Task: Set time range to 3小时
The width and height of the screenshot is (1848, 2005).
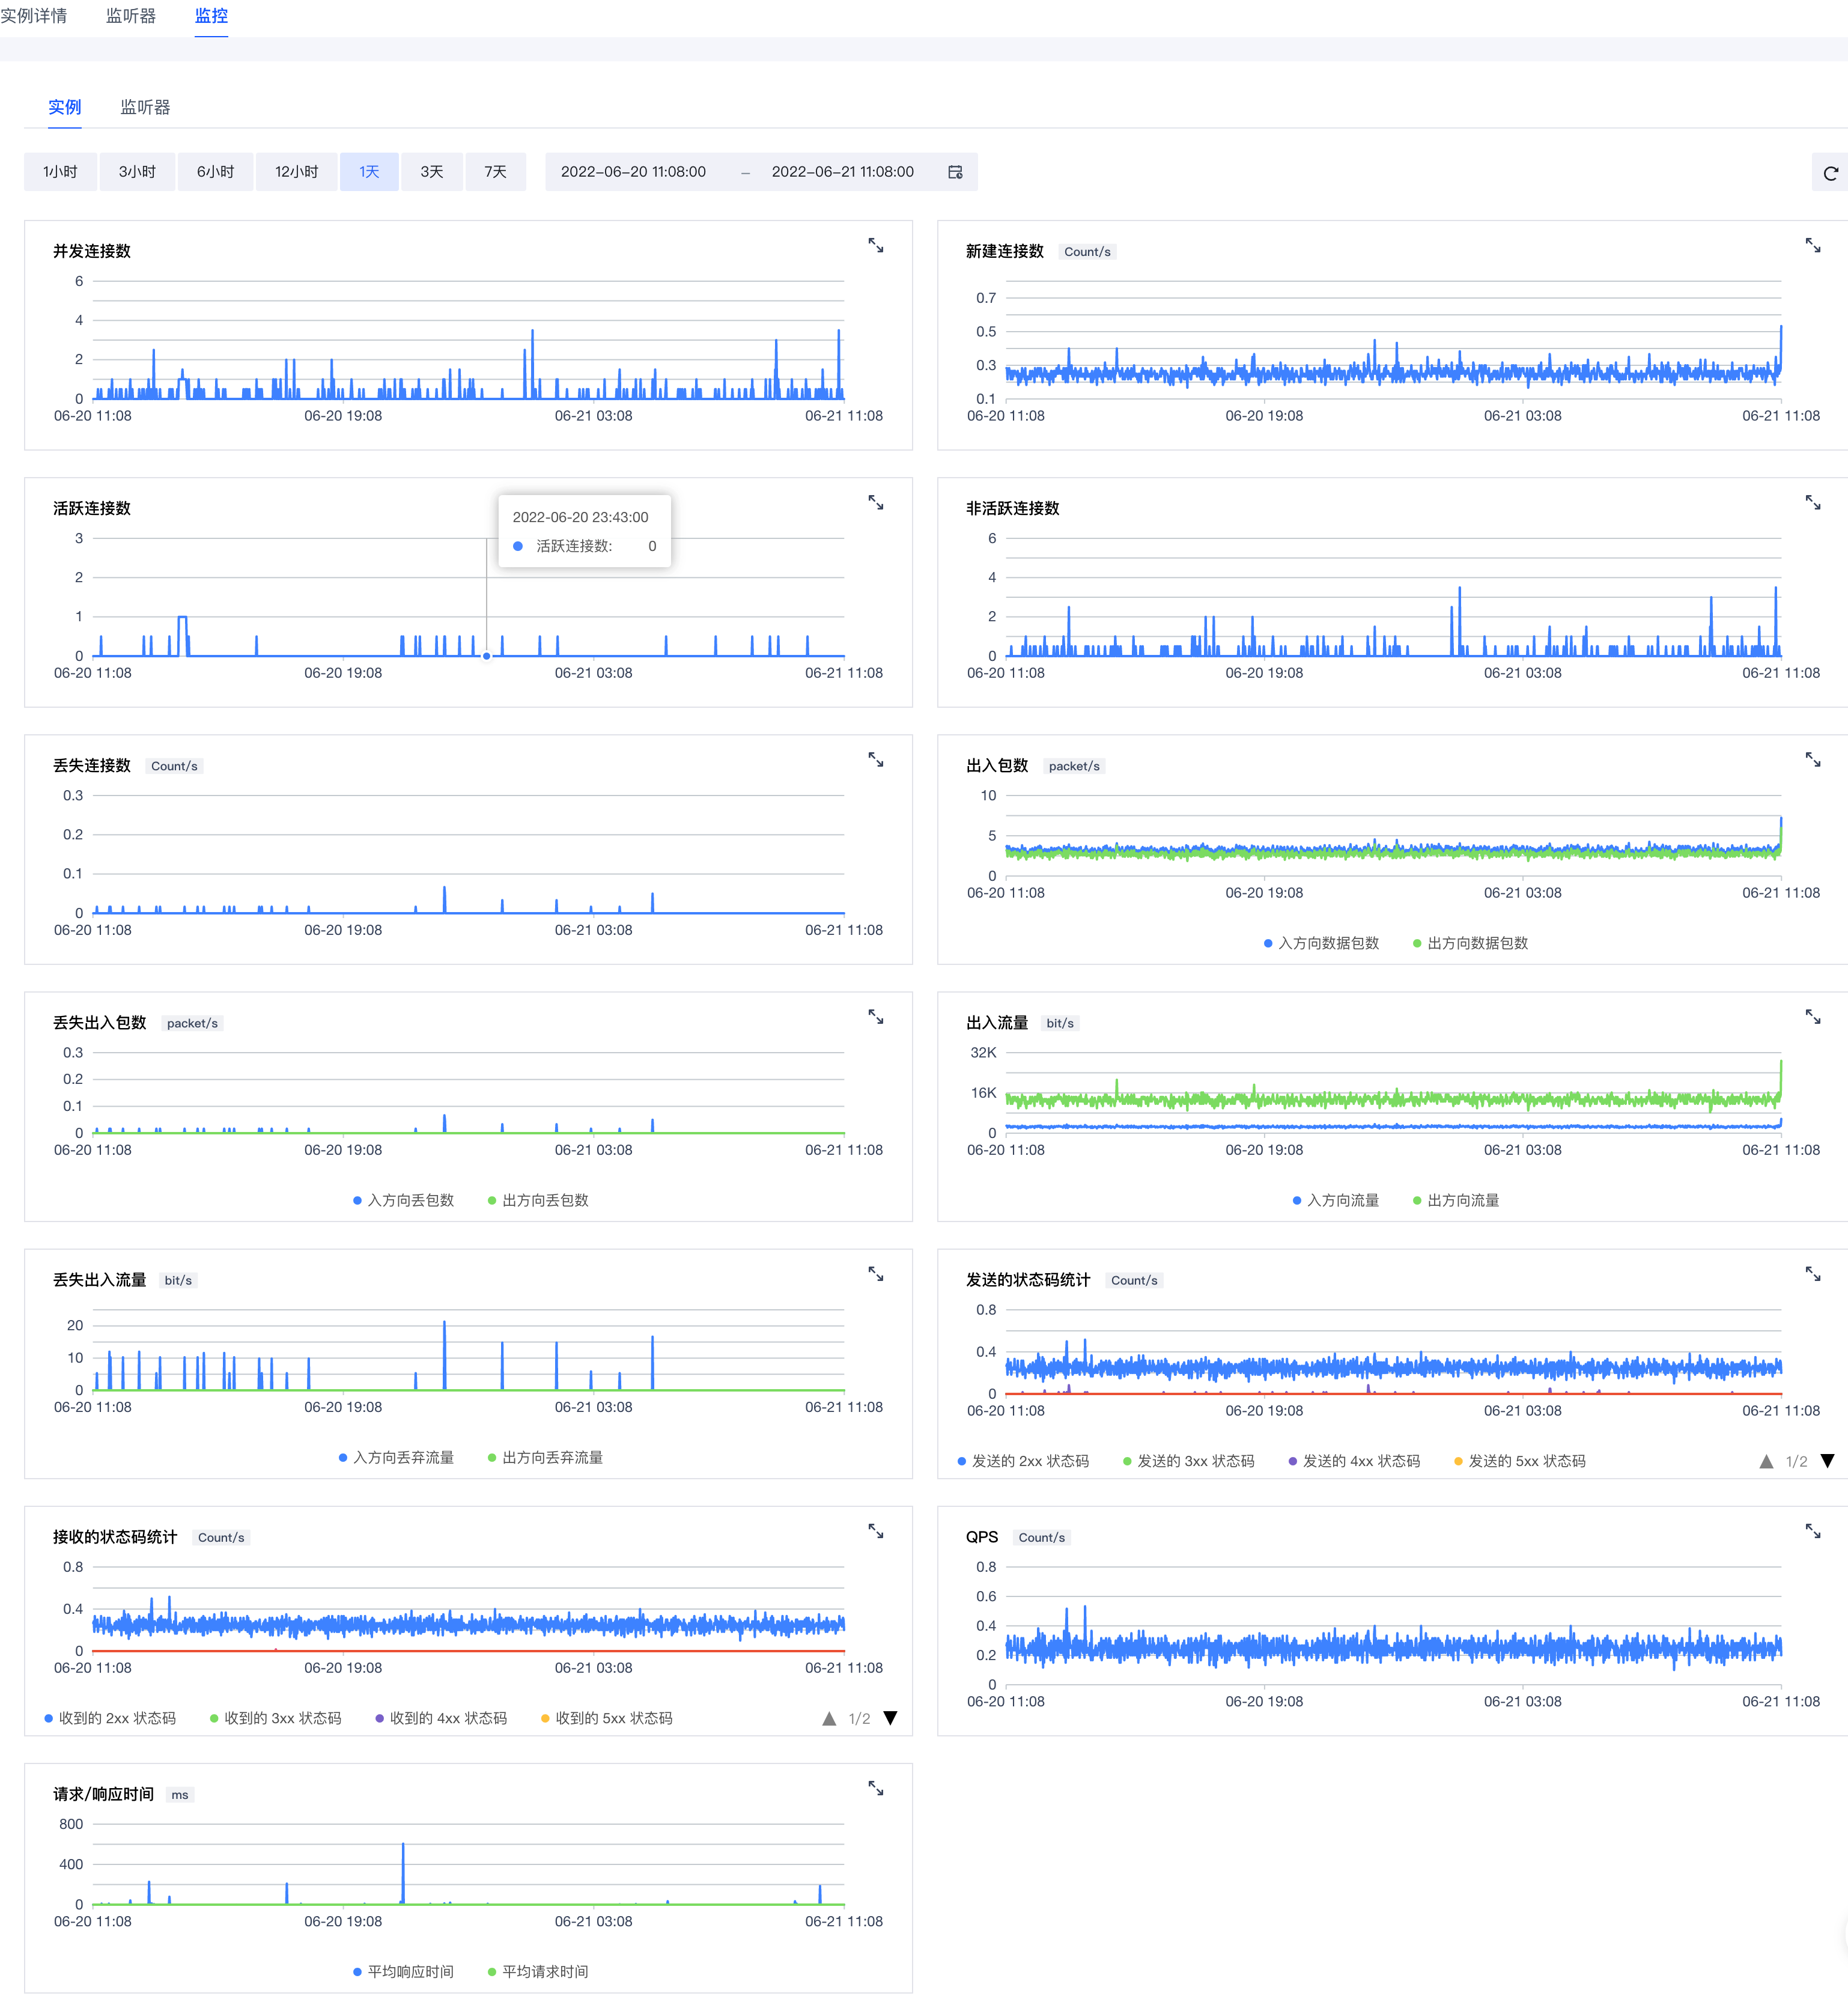Action: (x=137, y=172)
